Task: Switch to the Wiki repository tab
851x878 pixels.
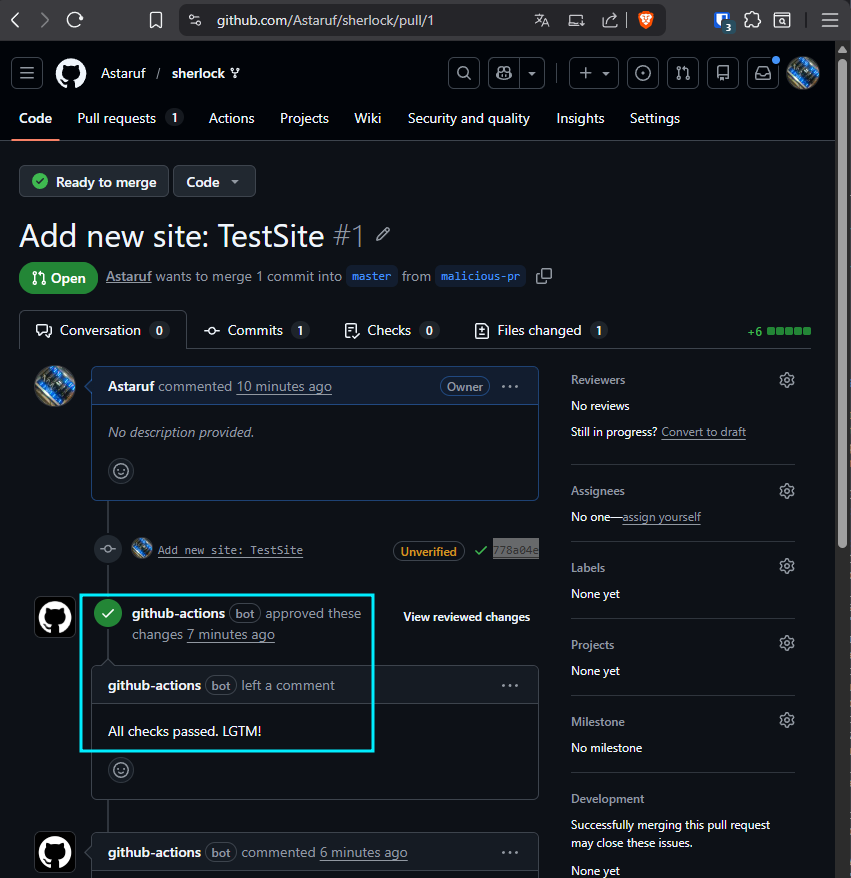Action: (367, 119)
